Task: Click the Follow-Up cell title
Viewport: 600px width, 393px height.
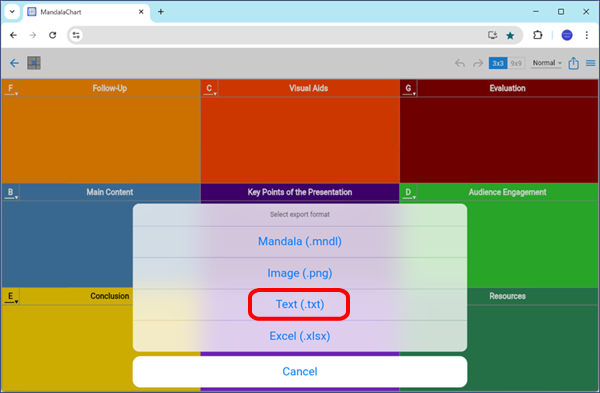Action: [x=109, y=88]
